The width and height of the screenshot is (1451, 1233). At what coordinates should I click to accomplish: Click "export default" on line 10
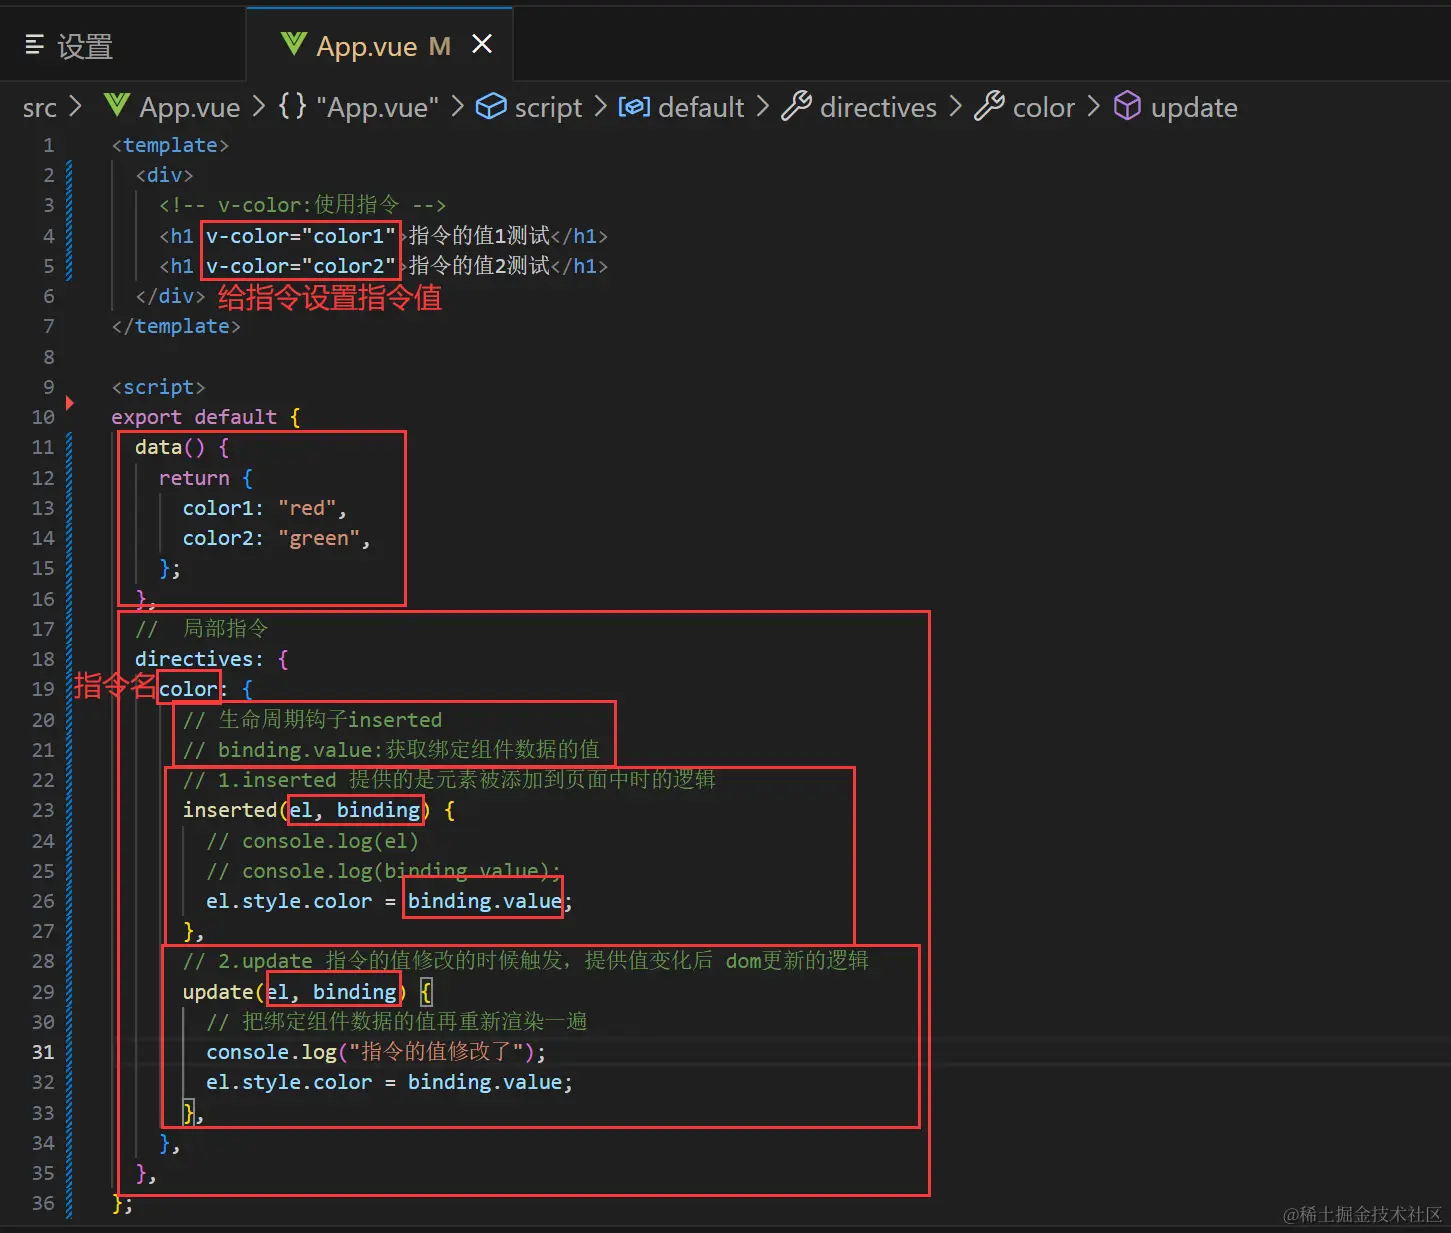coord(194,417)
